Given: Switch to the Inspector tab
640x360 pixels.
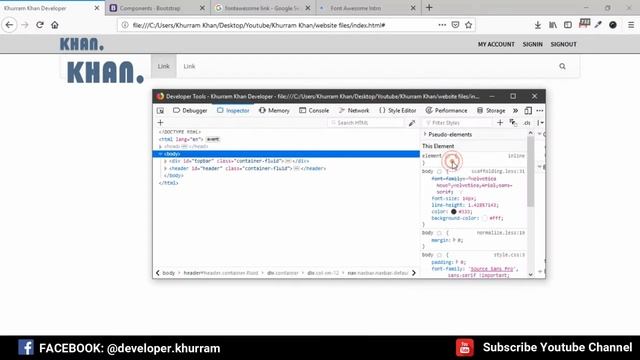Looking at the screenshot, I should pyautogui.click(x=233, y=111).
